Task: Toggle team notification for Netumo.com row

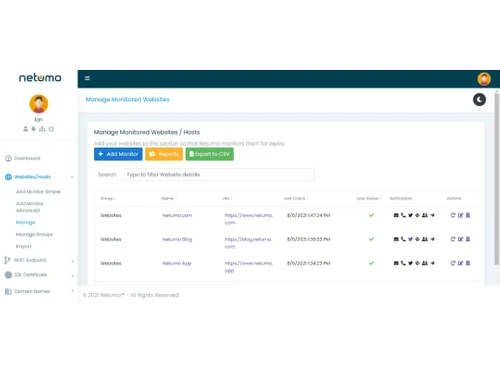Action: (425, 215)
